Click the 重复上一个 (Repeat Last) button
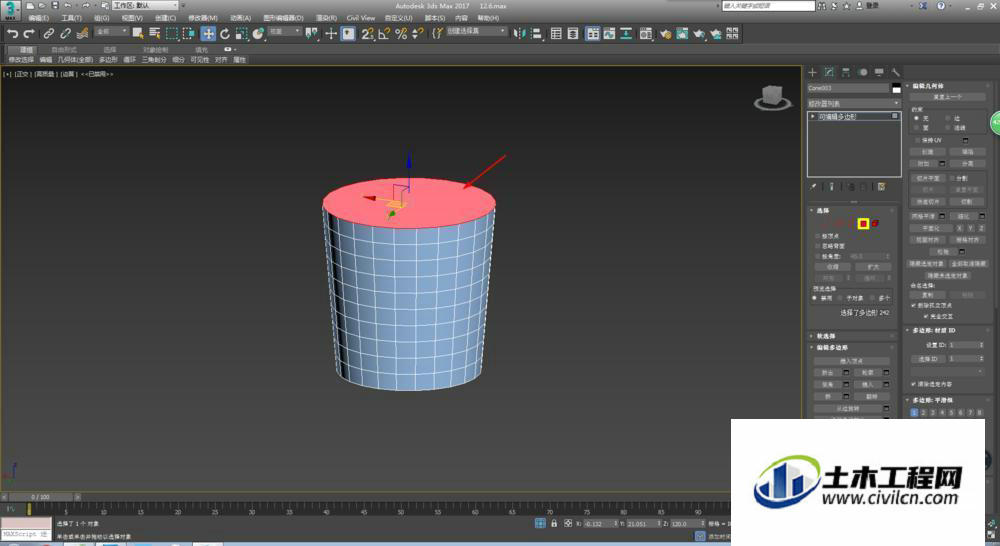This screenshot has width=1000, height=546. pos(948,97)
